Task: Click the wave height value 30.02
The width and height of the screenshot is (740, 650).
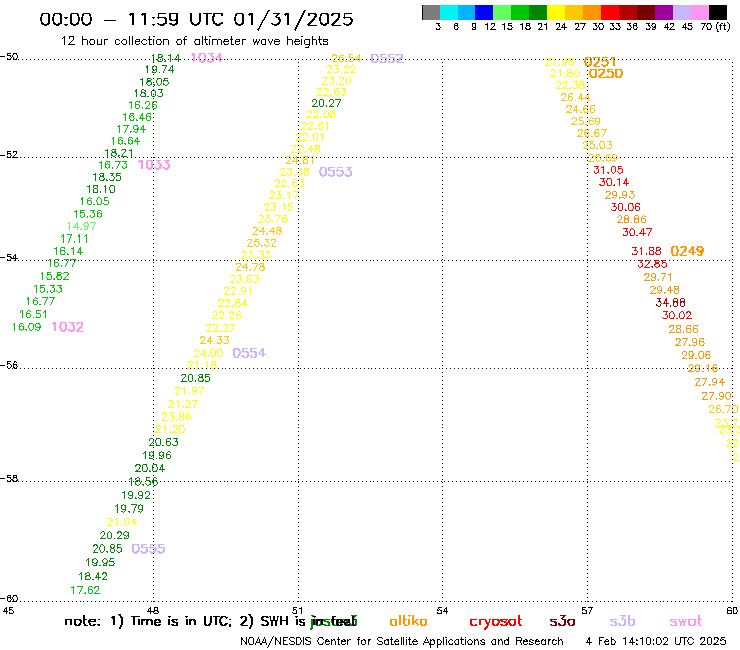Action: [x=677, y=315]
